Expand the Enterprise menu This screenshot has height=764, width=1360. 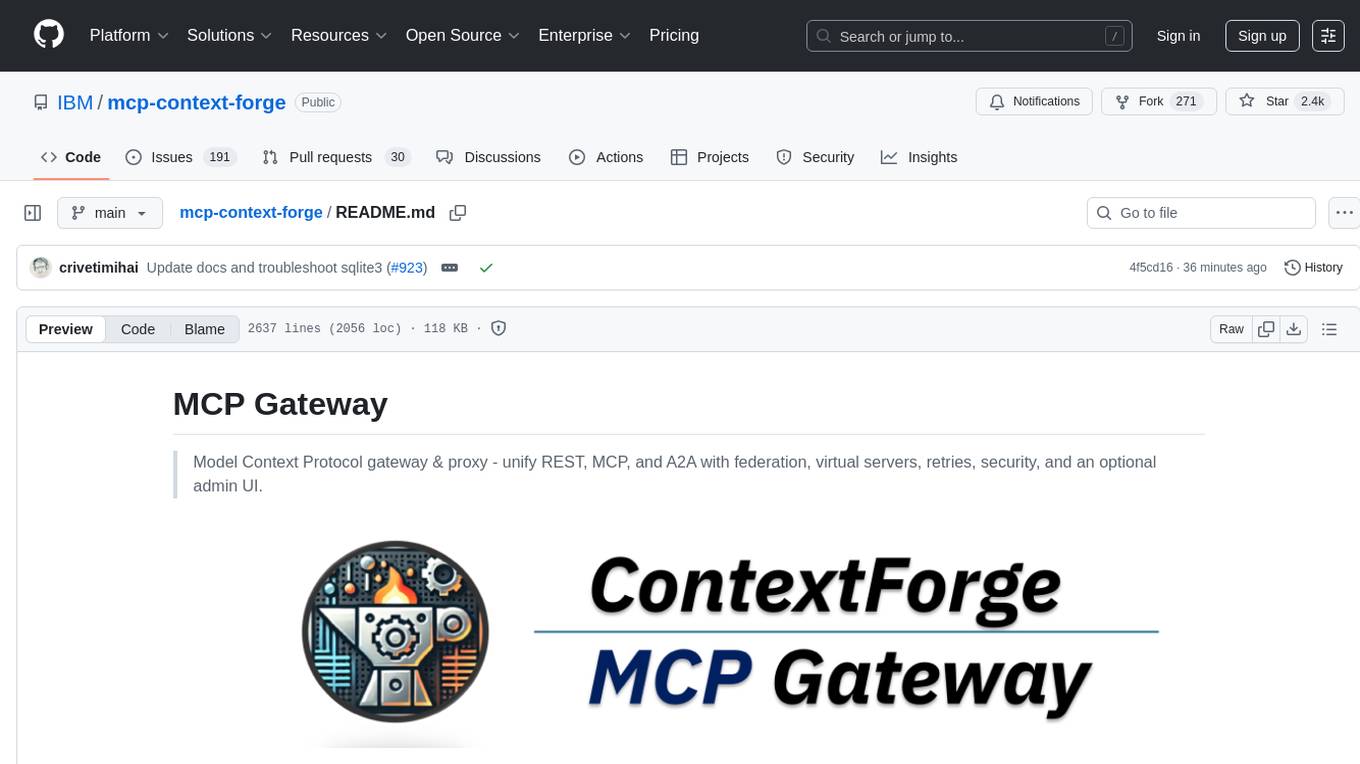(584, 35)
